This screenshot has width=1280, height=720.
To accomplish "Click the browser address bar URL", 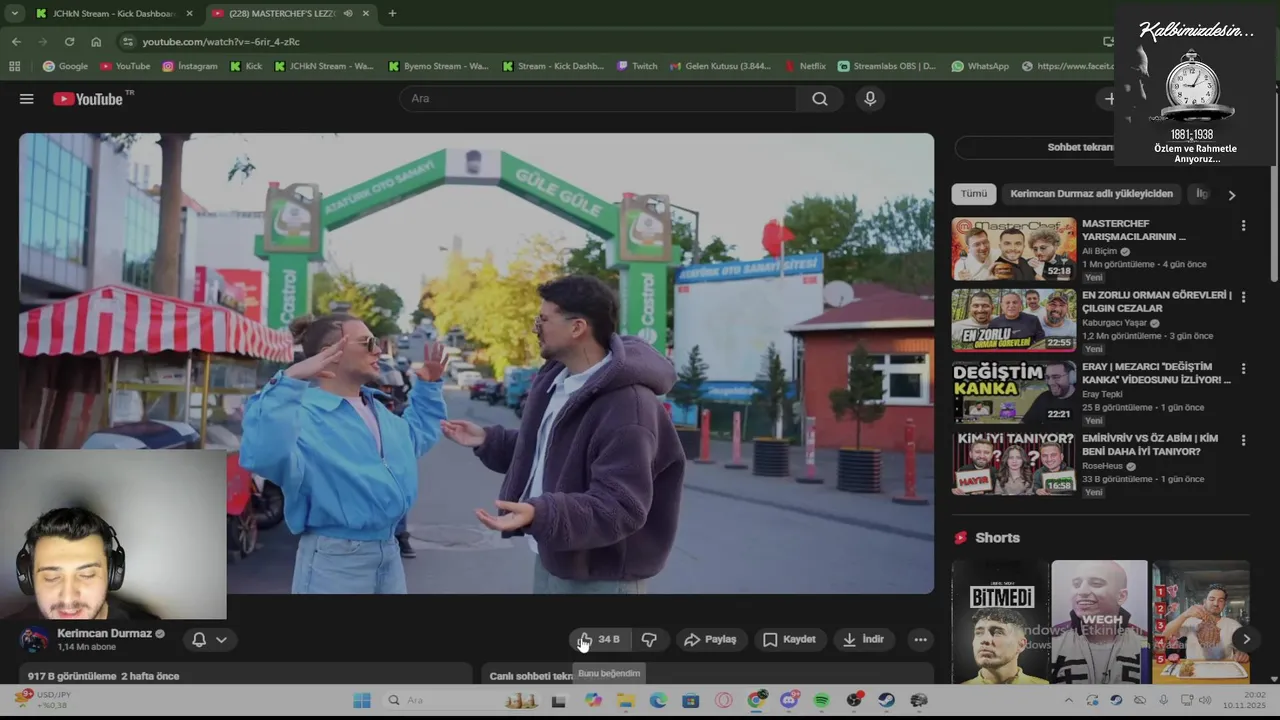I will click(x=221, y=42).
